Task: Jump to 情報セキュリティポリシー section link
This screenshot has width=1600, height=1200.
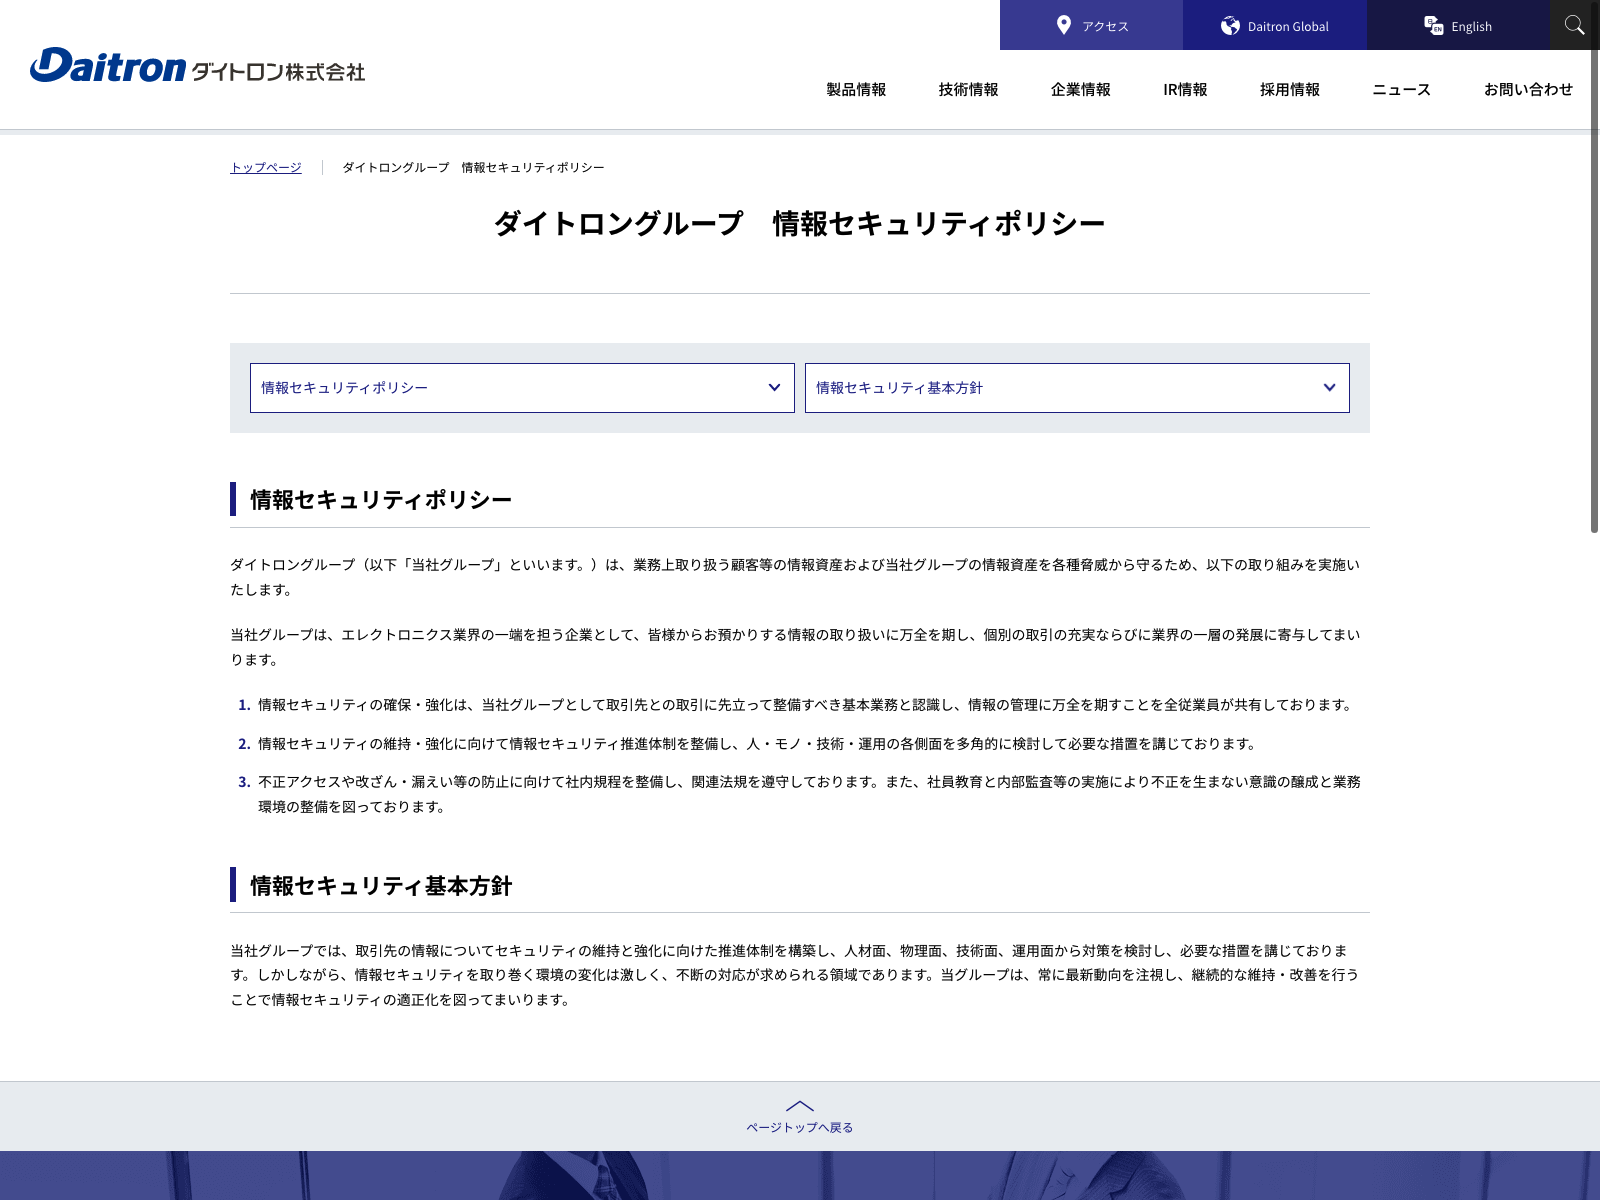Action: click(344, 388)
